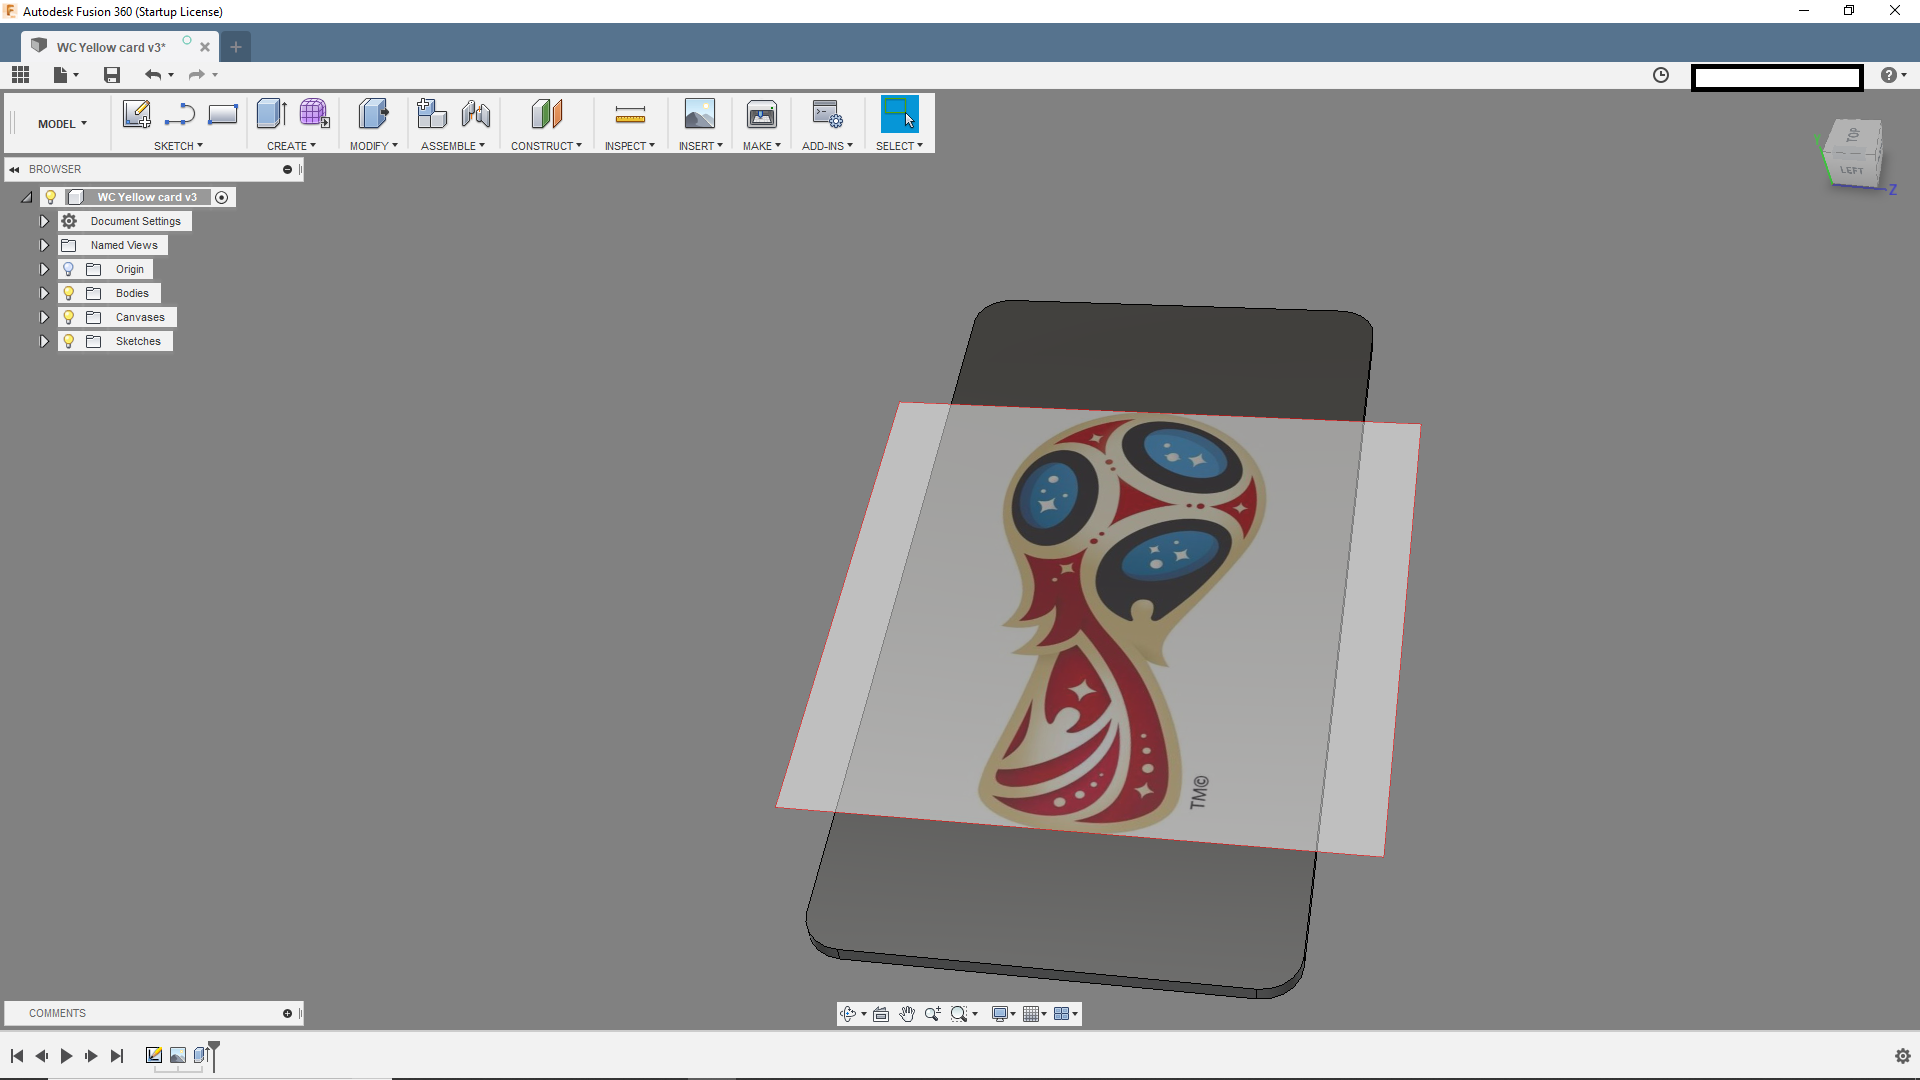Open the data panel grid icon
Screen dimensions: 1920x1080
(x=20, y=74)
